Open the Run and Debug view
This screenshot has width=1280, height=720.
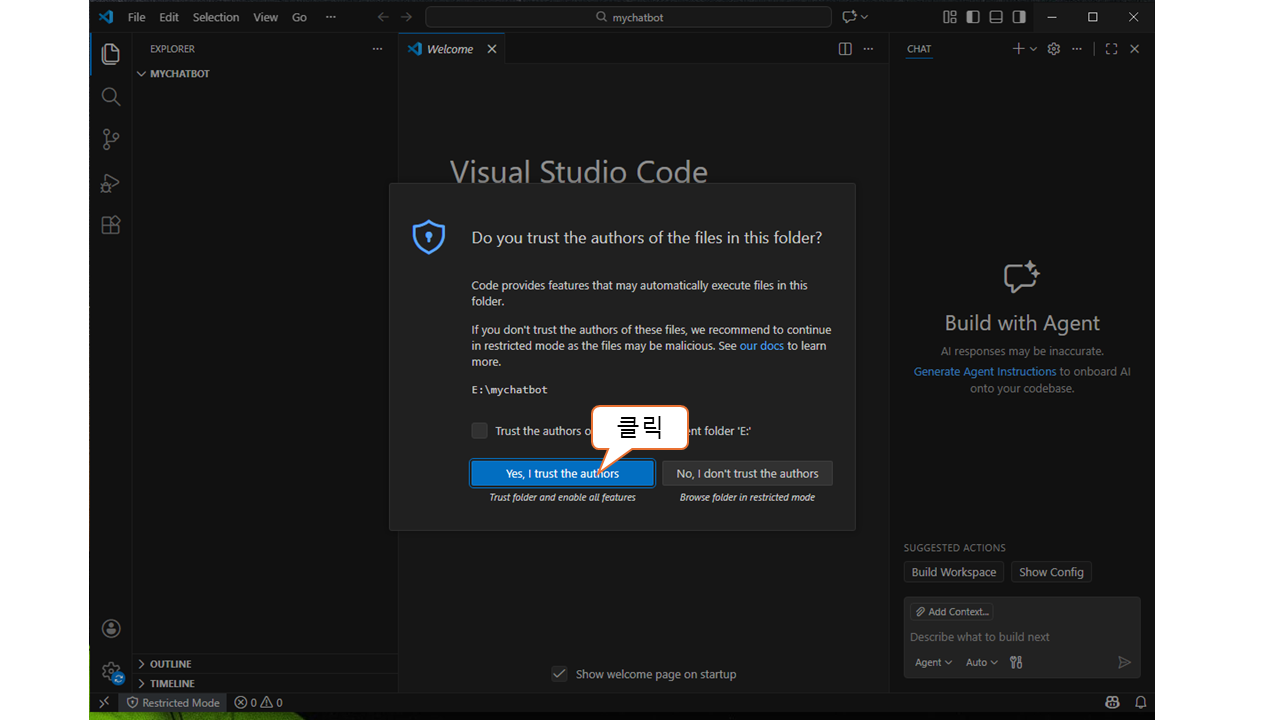pyautogui.click(x=111, y=183)
